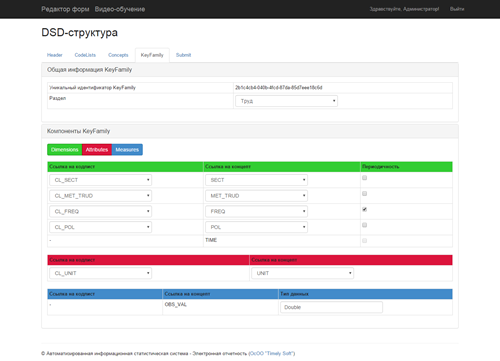
Task: Open the Редактор форм nav link
Action: click(65, 9)
